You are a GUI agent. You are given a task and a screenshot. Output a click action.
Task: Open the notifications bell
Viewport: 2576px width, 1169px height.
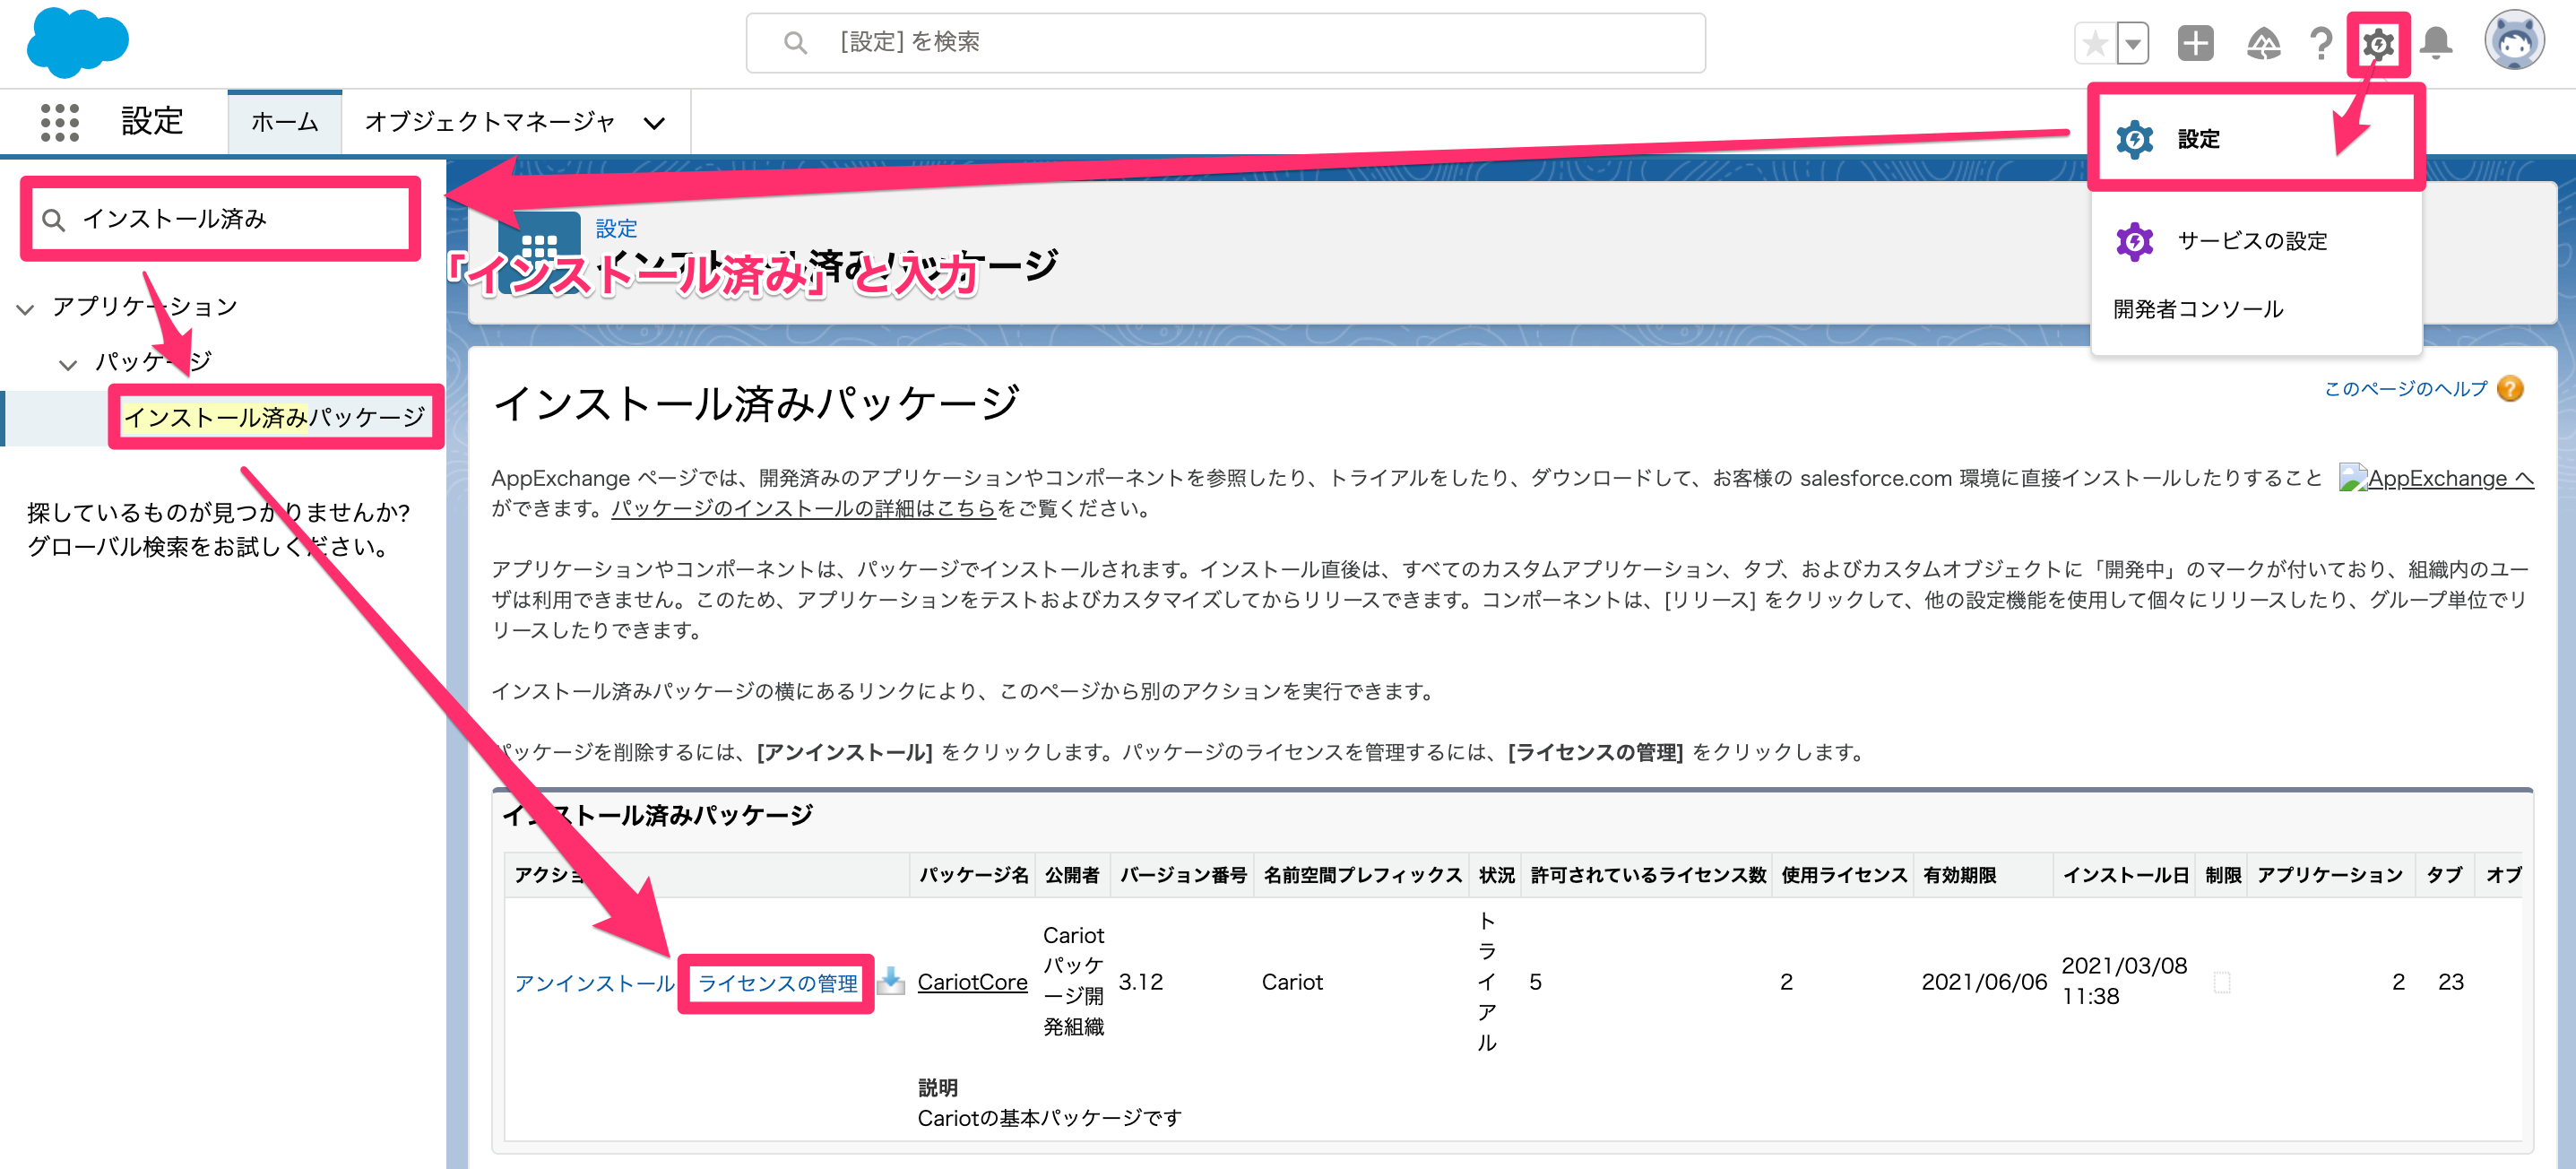click(2436, 43)
